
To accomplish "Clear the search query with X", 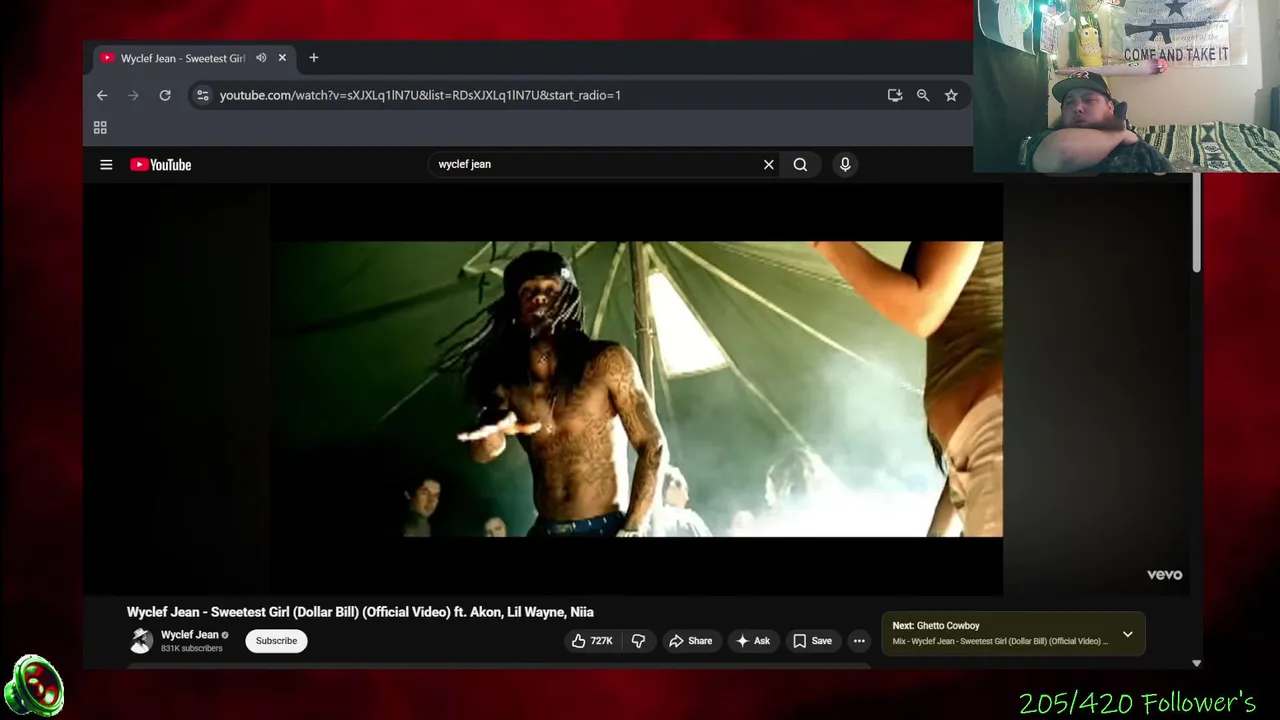I will point(769,165).
